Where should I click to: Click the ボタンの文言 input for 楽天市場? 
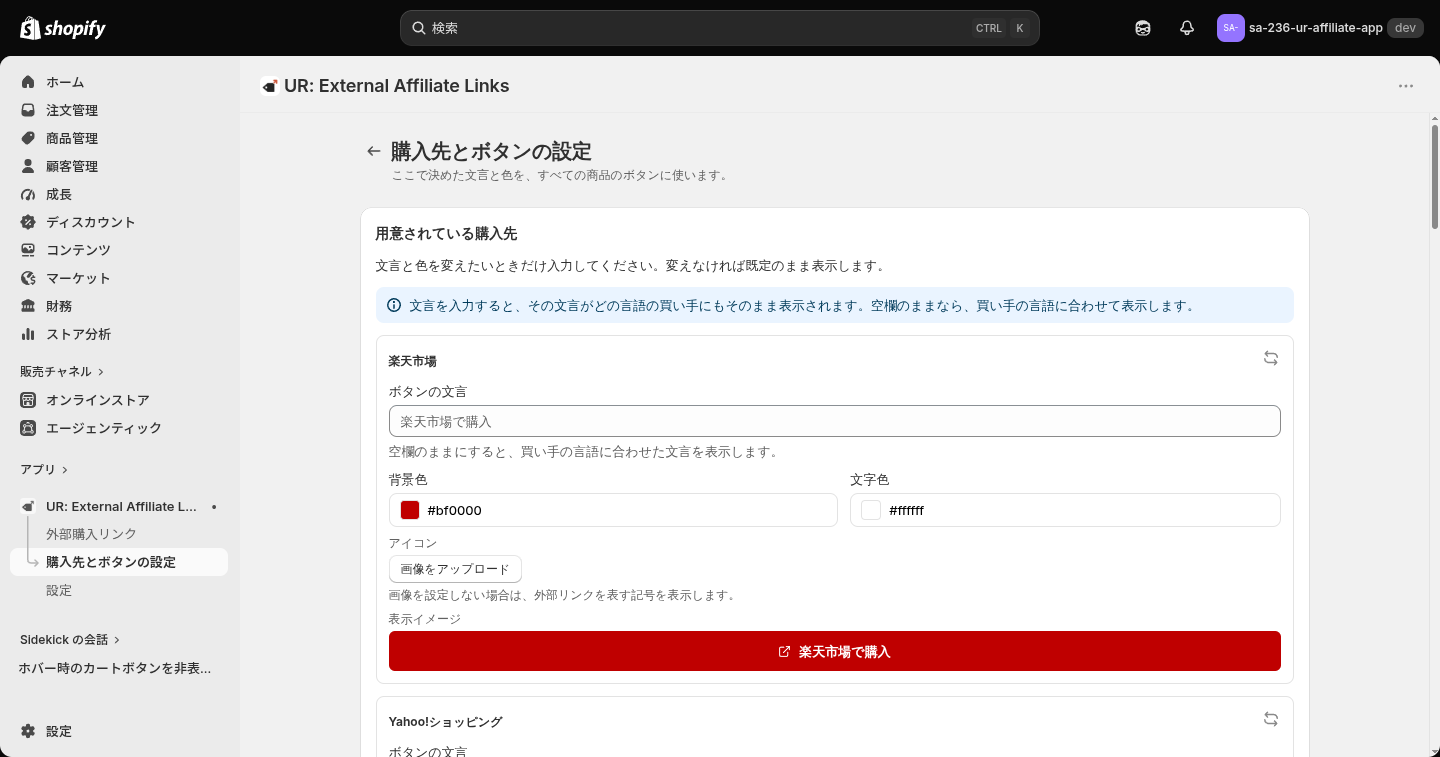coord(835,421)
